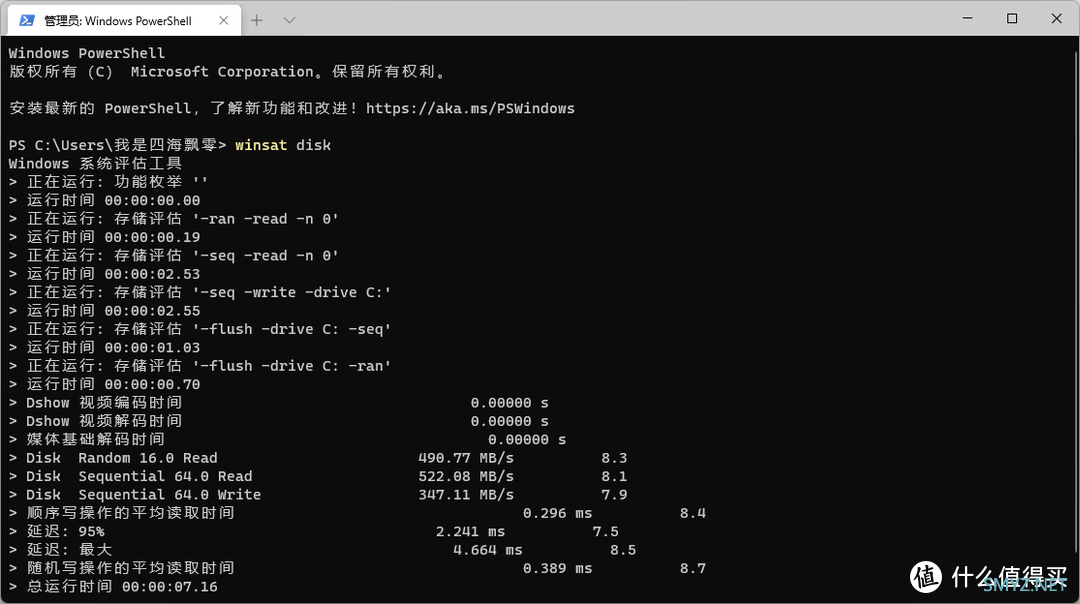This screenshot has width=1080, height=604.
Task: Click the '0.296 ms' latency value
Action: click(x=557, y=514)
